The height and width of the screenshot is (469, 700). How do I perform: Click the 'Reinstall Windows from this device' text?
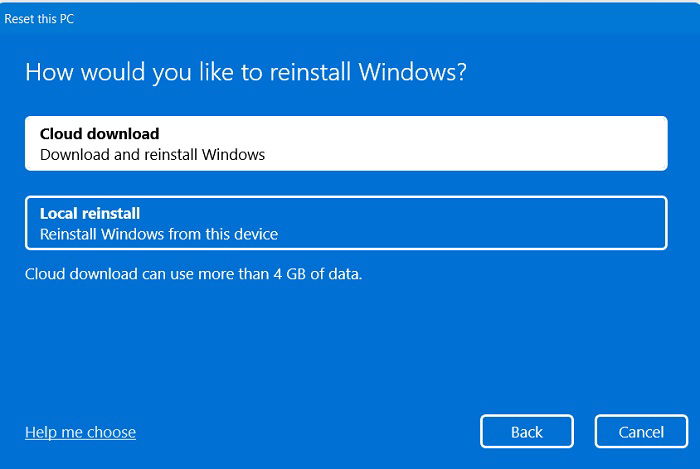click(159, 234)
